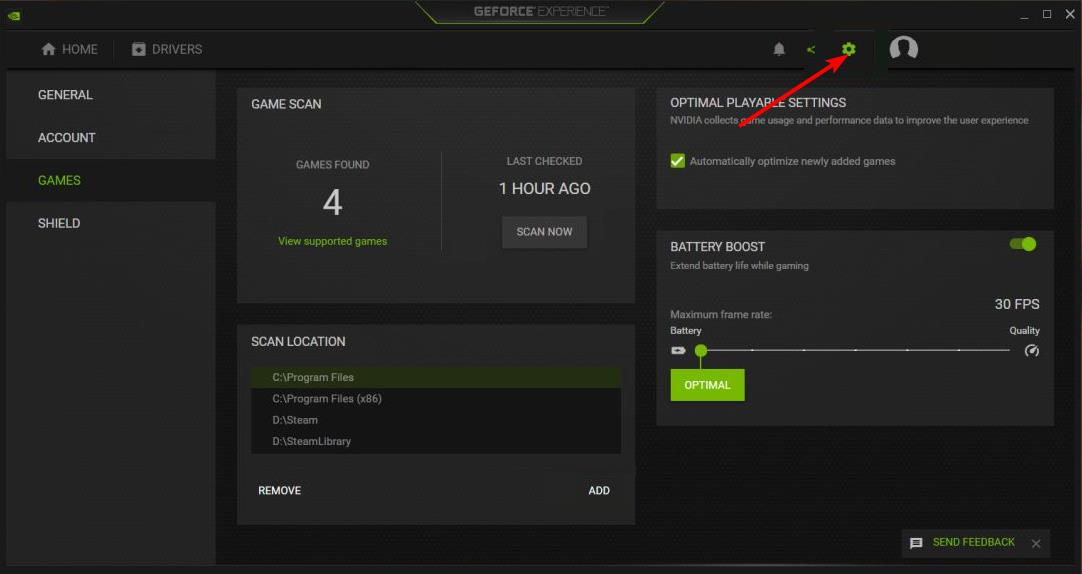Click the quality gauge icon on slider
The height and width of the screenshot is (574, 1082).
coord(1032,350)
